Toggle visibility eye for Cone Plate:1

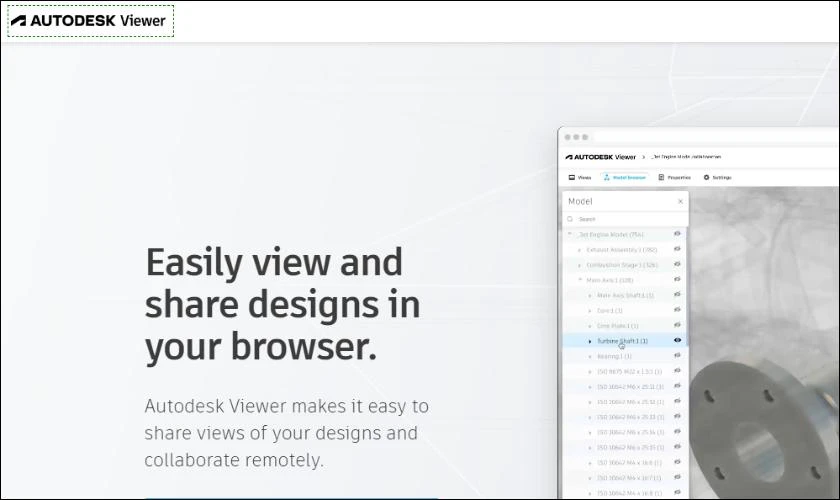(677, 325)
